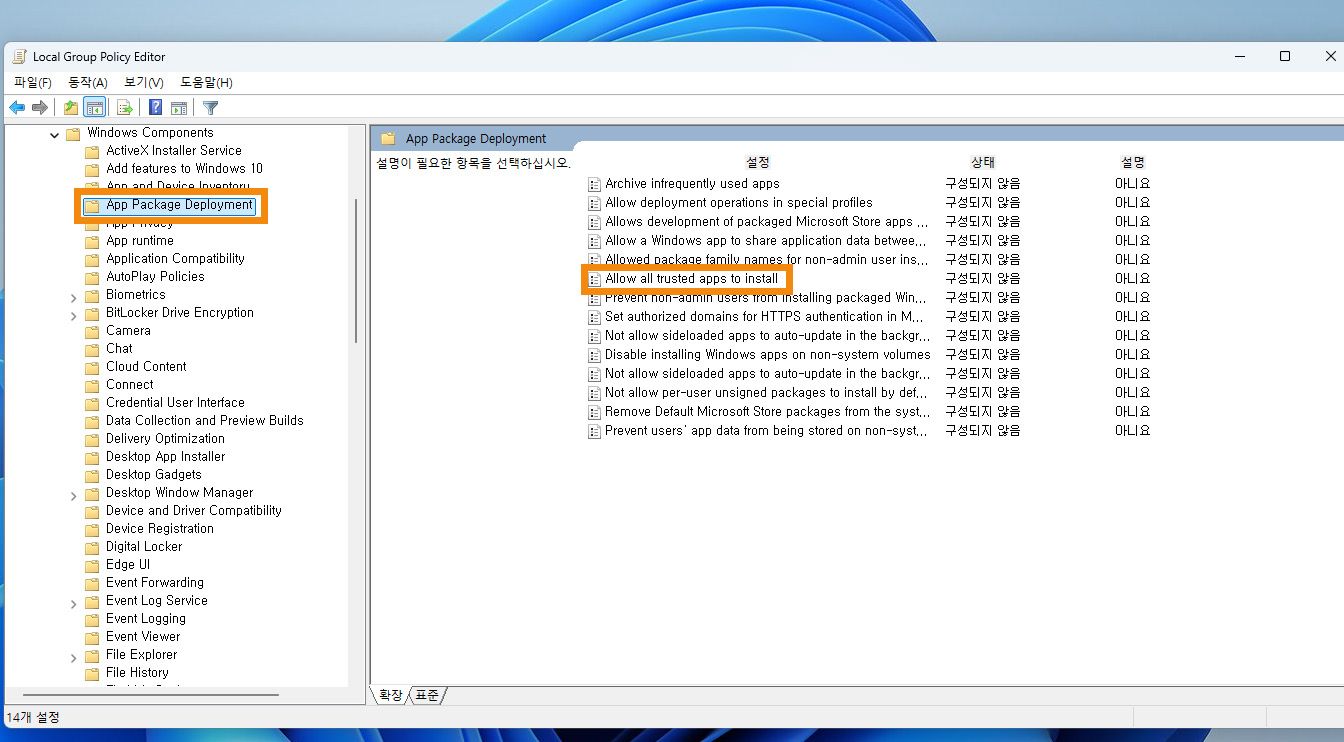The width and height of the screenshot is (1344, 742).
Task: Click the folder icon beside ActiveX Installer Service
Action: (x=92, y=151)
